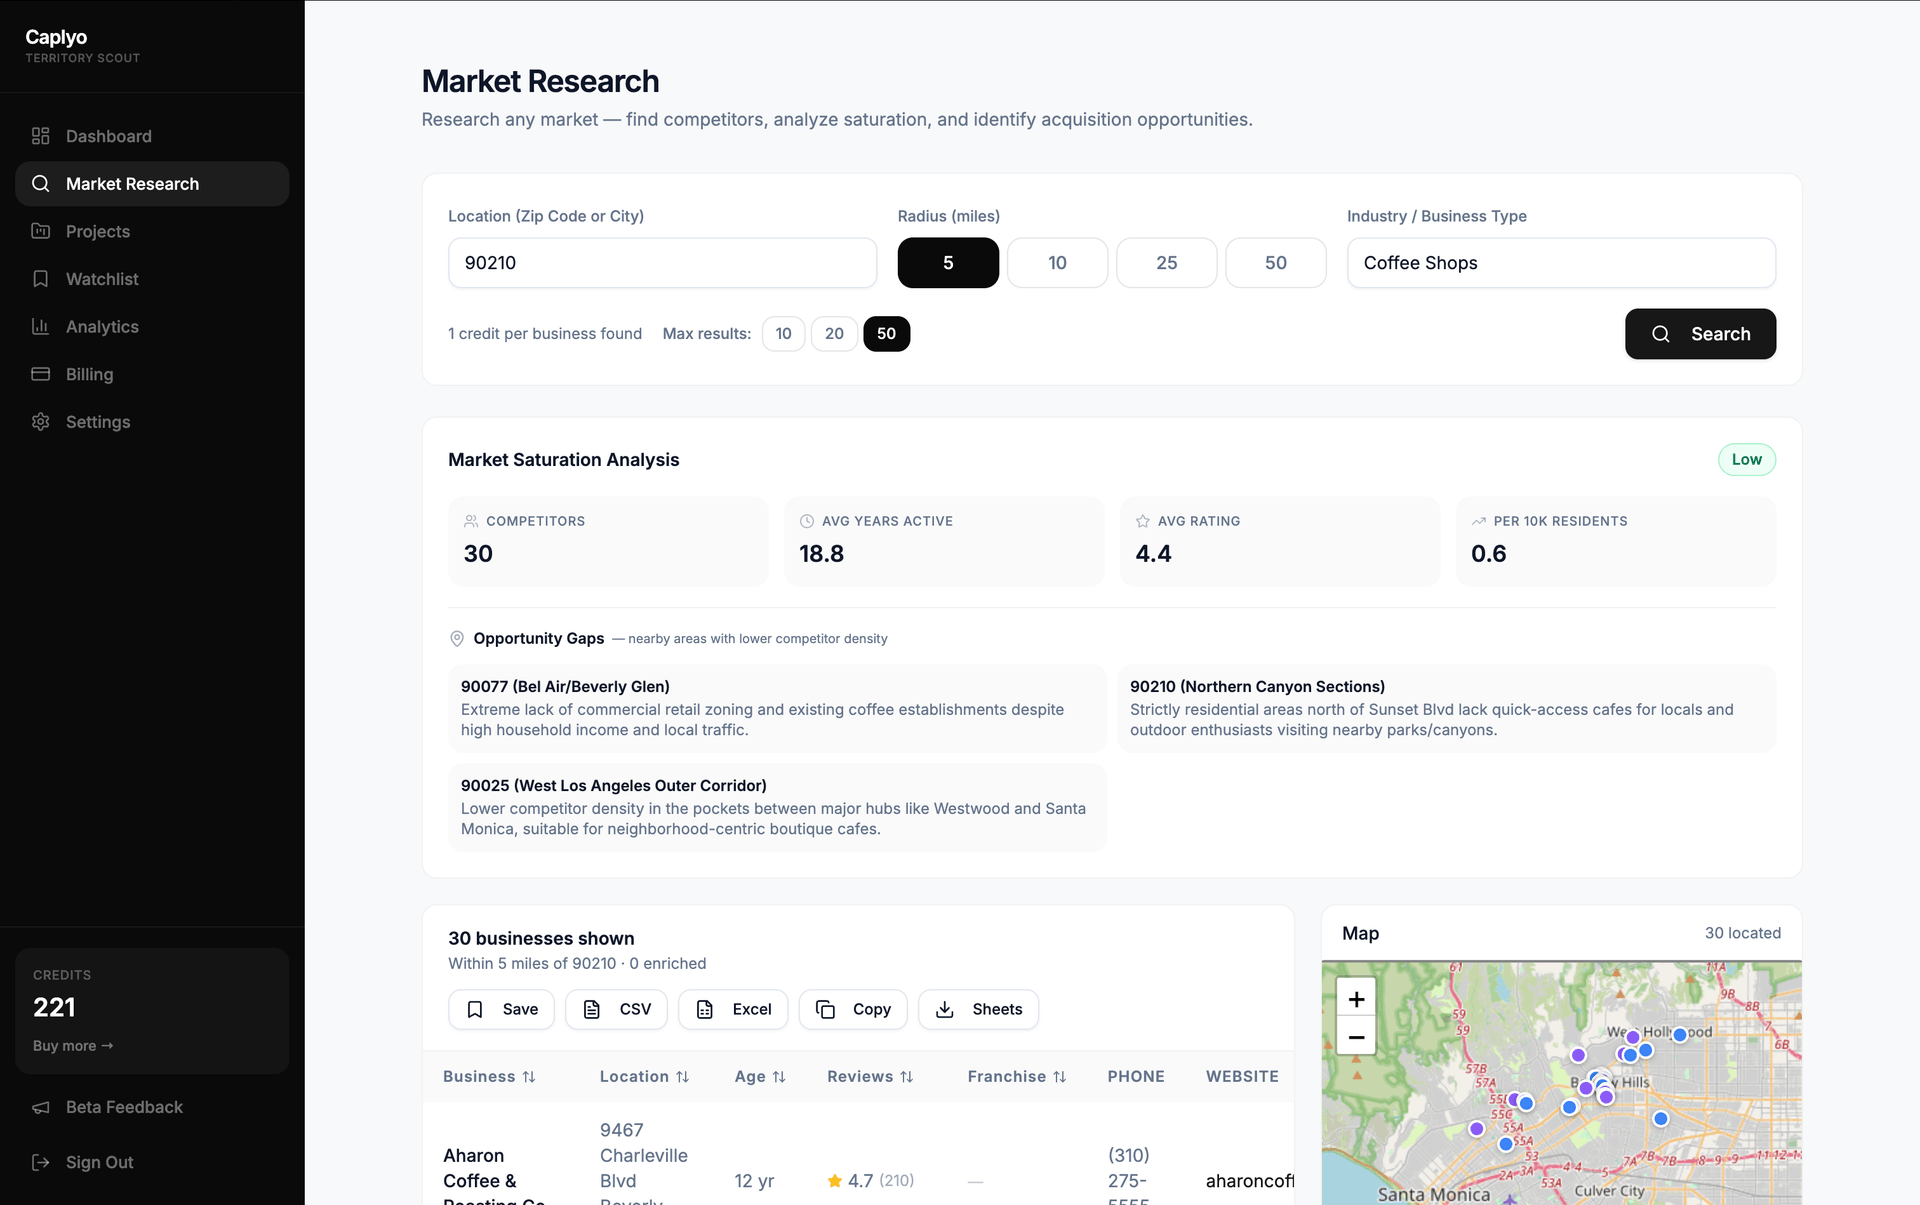Click the Projects folder icon
This screenshot has height=1205, width=1920.
tap(40, 231)
